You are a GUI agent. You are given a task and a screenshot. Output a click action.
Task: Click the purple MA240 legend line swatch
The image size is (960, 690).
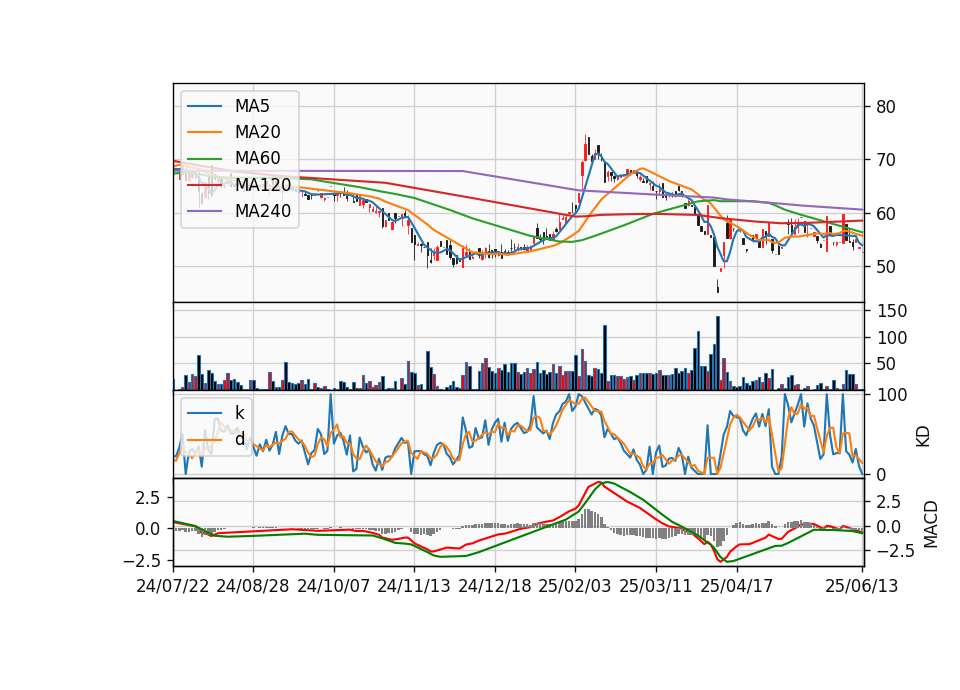tap(204, 211)
